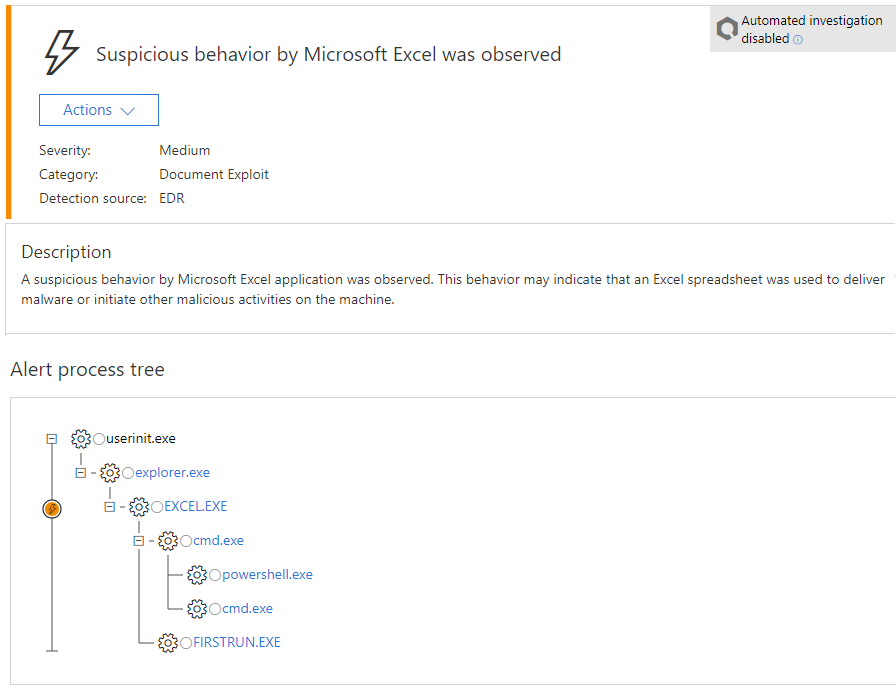
Task: Open the powershell.exe process link
Action: (x=267, y=575)
